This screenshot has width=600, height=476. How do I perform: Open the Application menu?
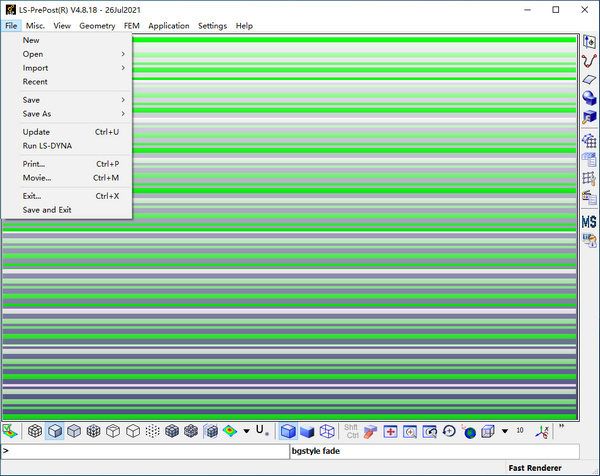pos(169,26)
